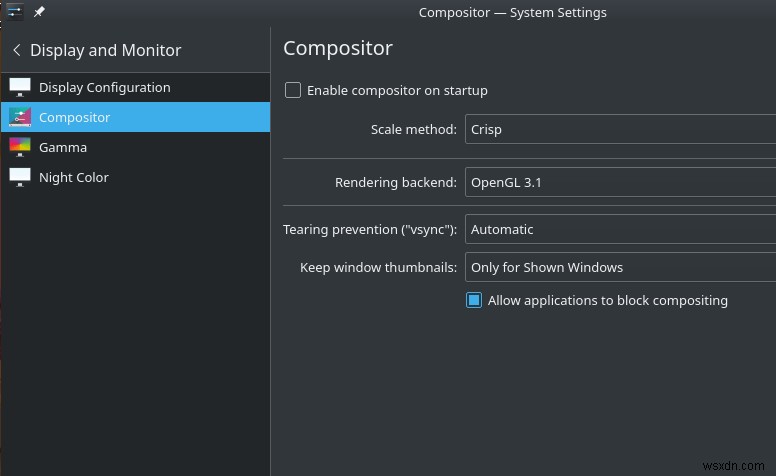Click the Compositor — System Settings title bar

coord(512,12)
